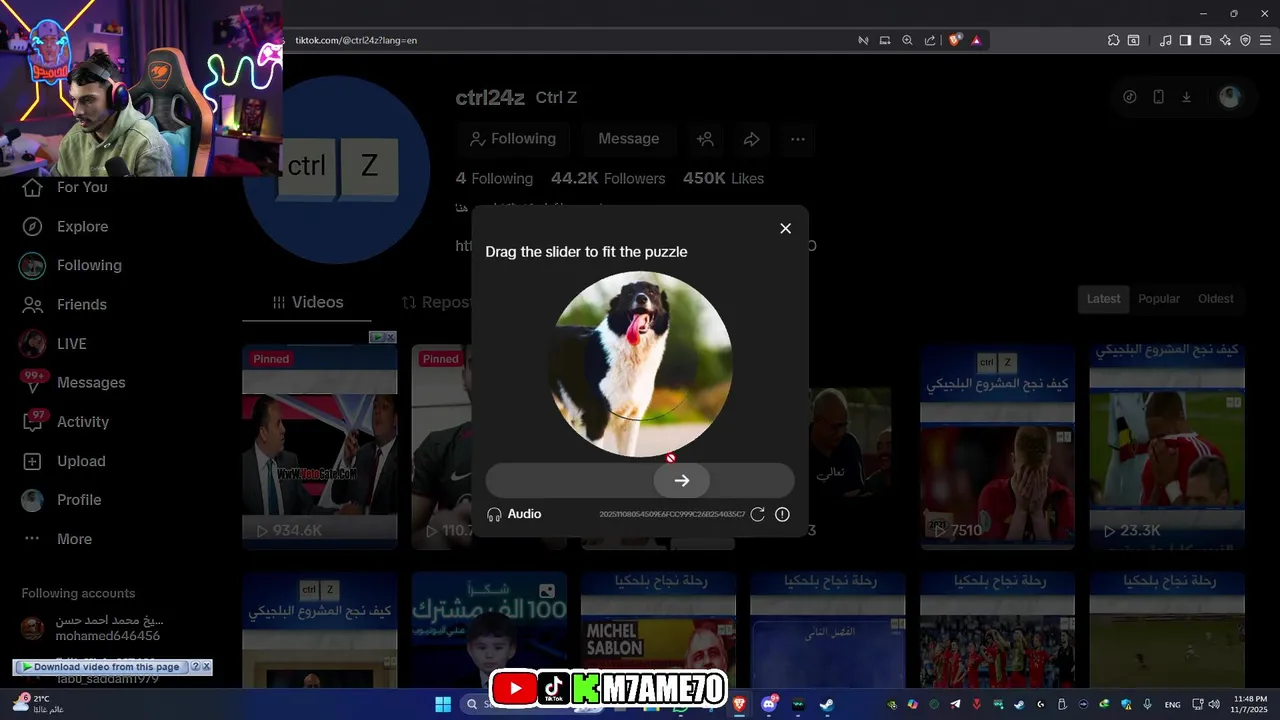This screenshot has width=1280, height=720.
Task: Click Download video from this page
Action: (x=102, y=667)
